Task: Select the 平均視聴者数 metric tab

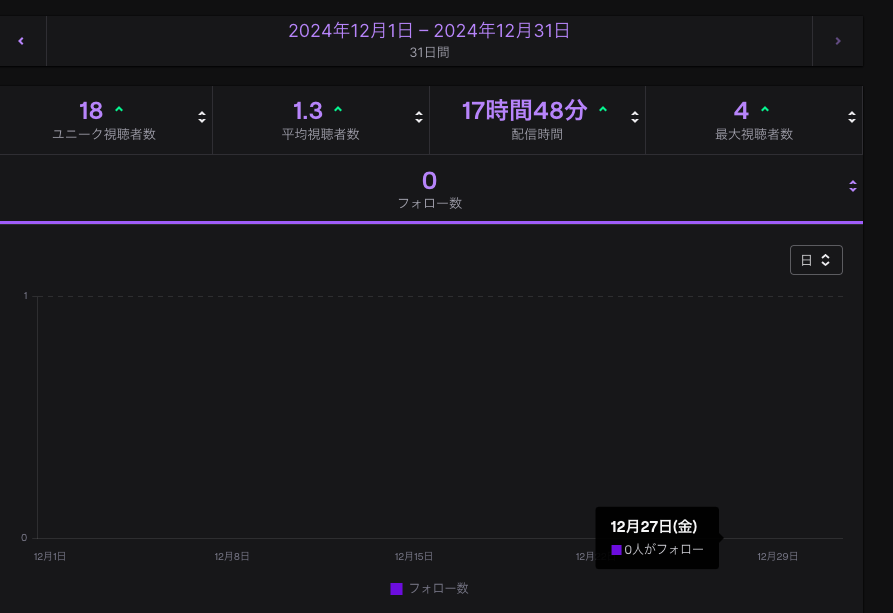Action: click(x=320, y=120)
